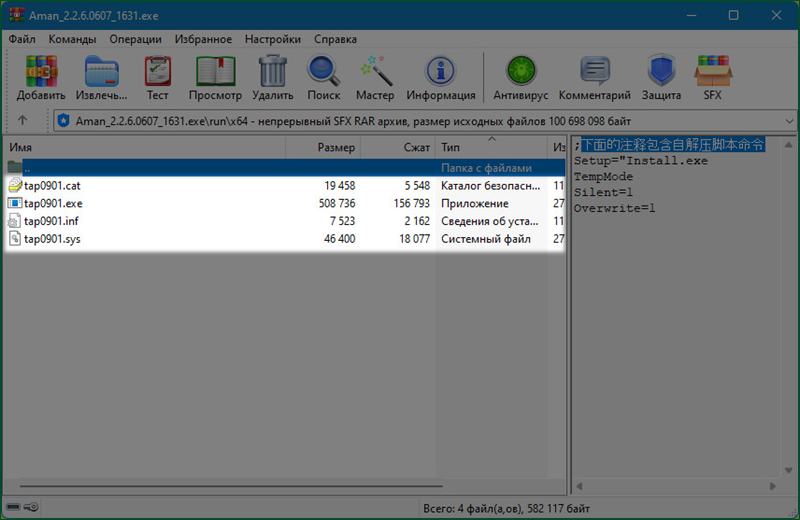Click the Silent=1 comment line
The height and width of the screenshot is (520, 800).
603,192
